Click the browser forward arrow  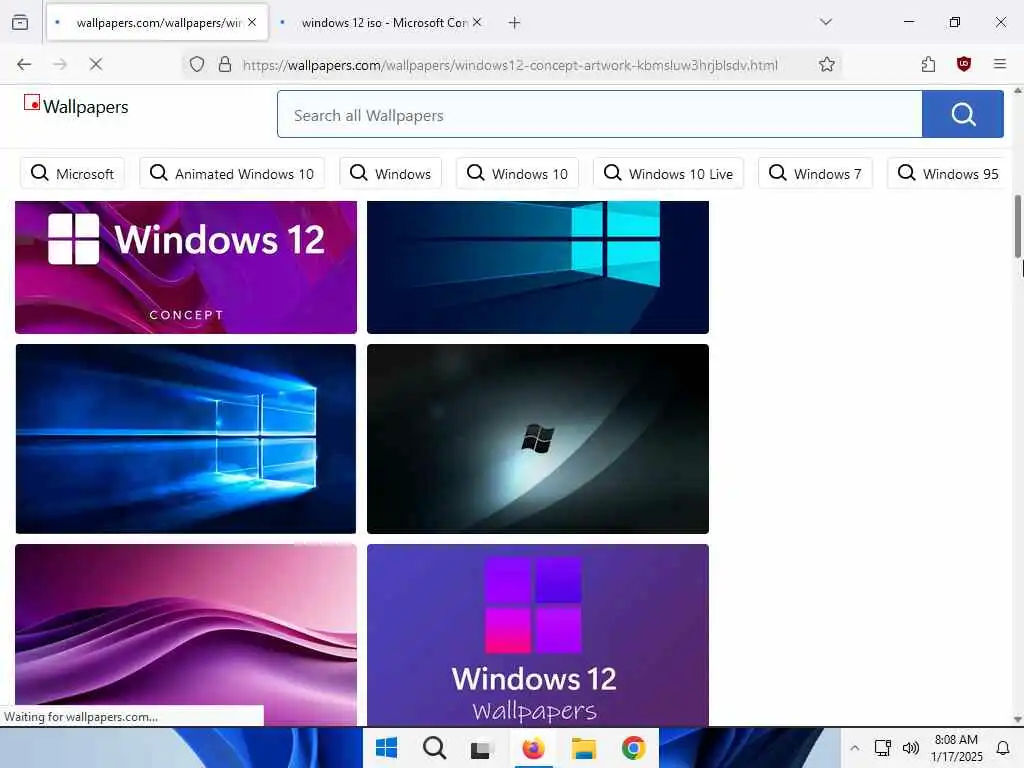pyautogui.click(x=59, y=64)
